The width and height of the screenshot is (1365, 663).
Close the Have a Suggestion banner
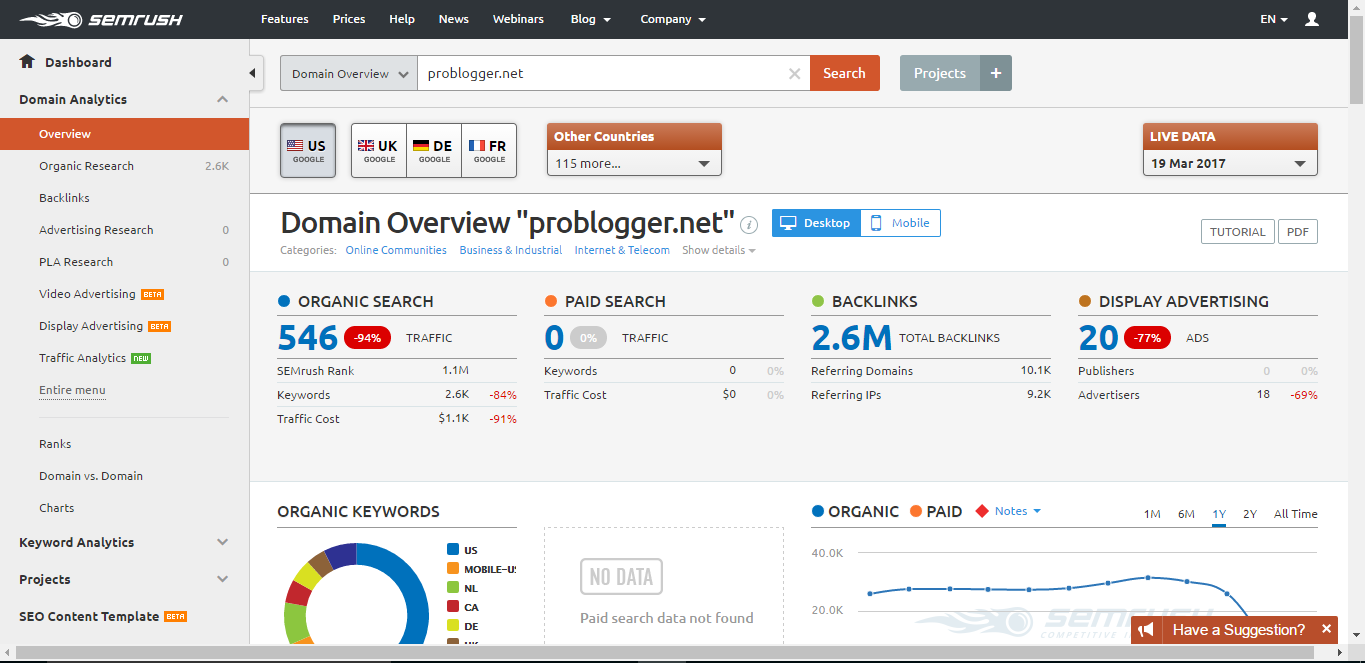(1326, 629)
